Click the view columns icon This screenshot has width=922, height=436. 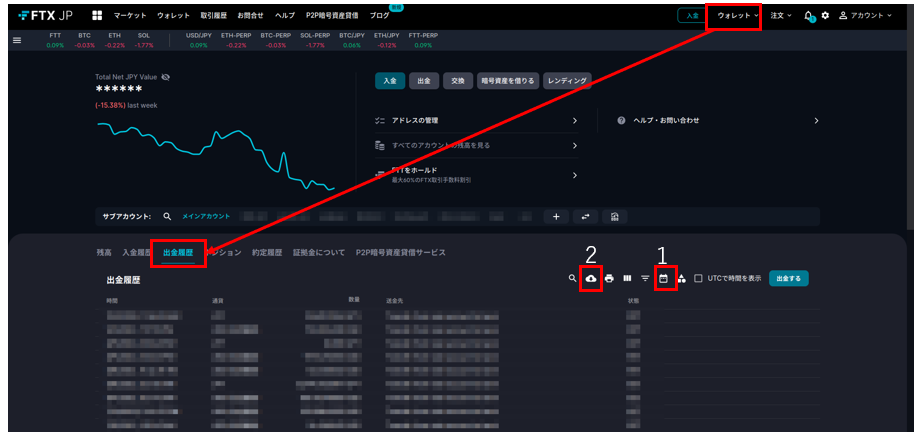[627, 278]
